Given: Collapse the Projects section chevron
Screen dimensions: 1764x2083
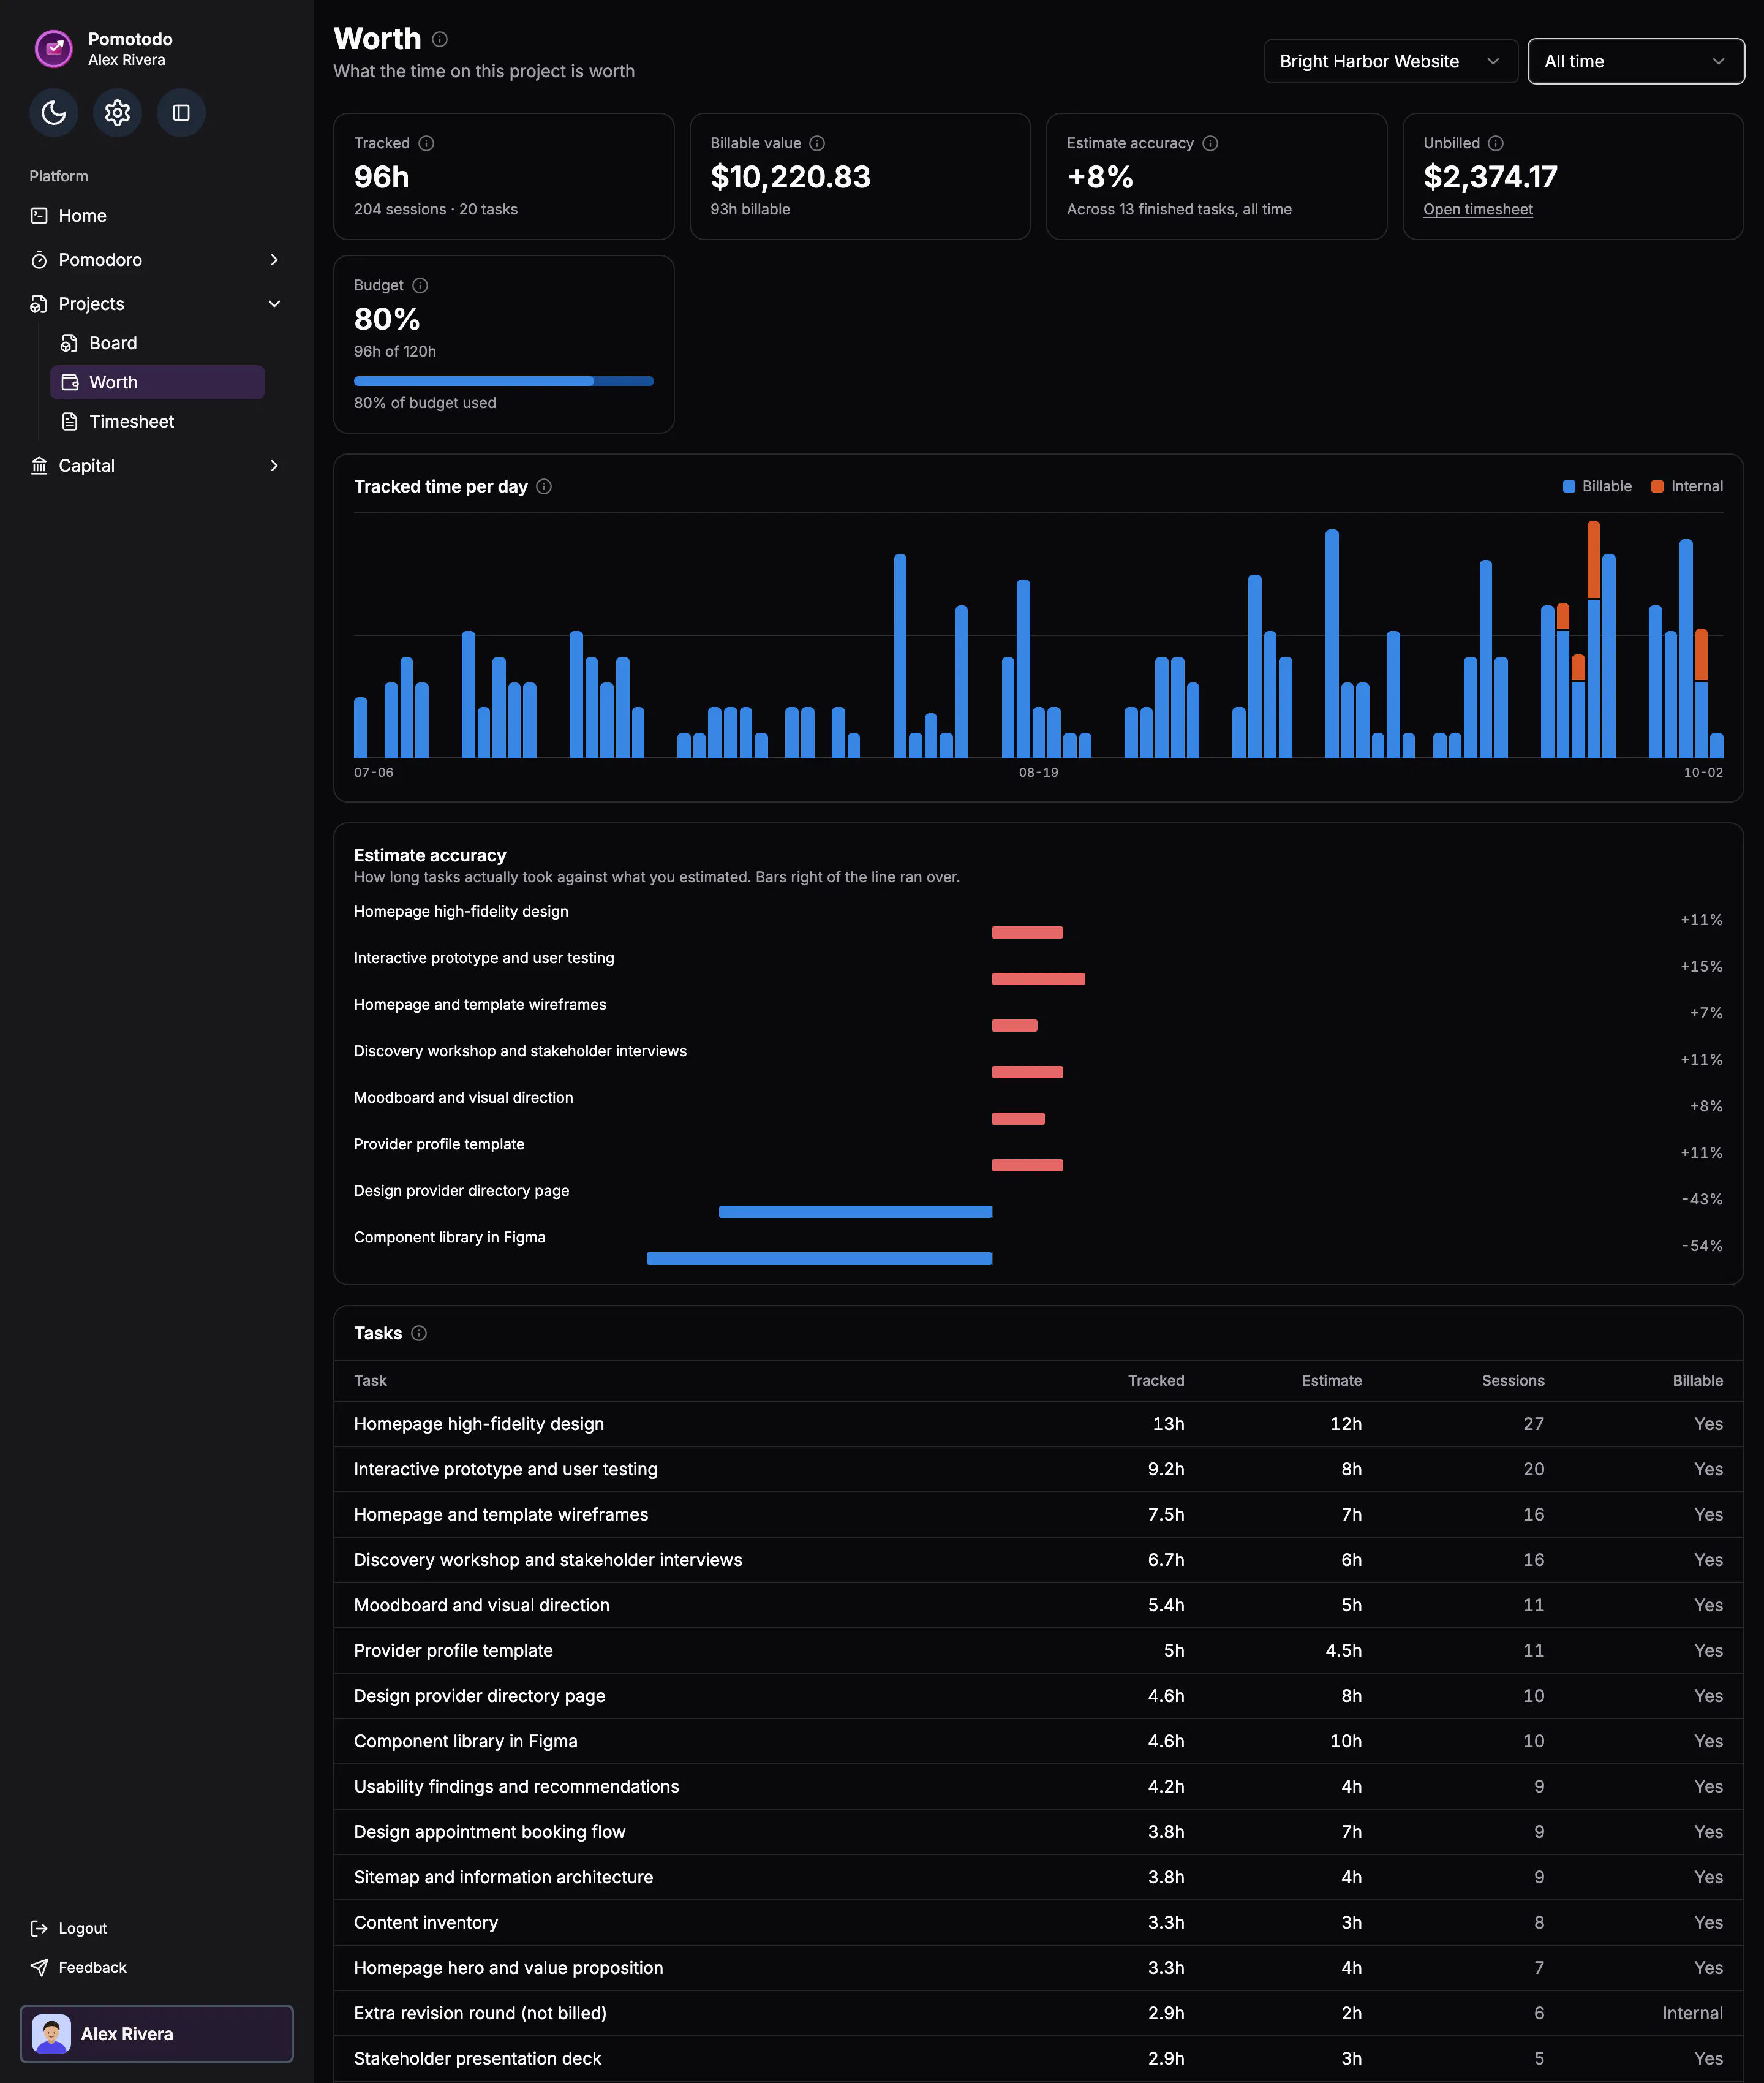Looking at the screenshot, I should coord(274,304).
